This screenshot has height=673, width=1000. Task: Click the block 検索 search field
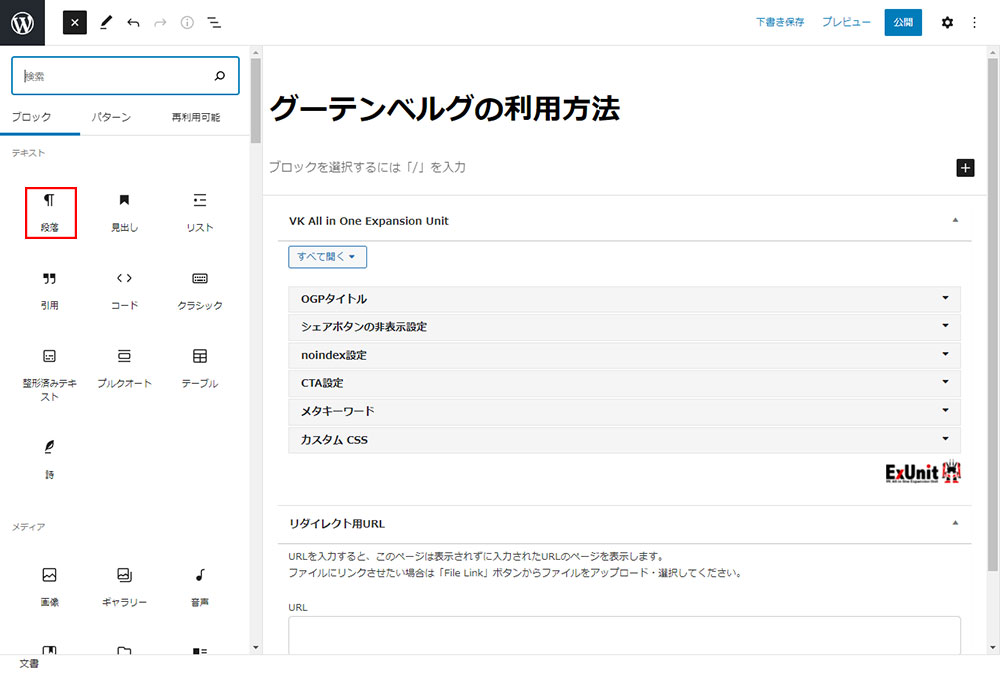[115, 76]
